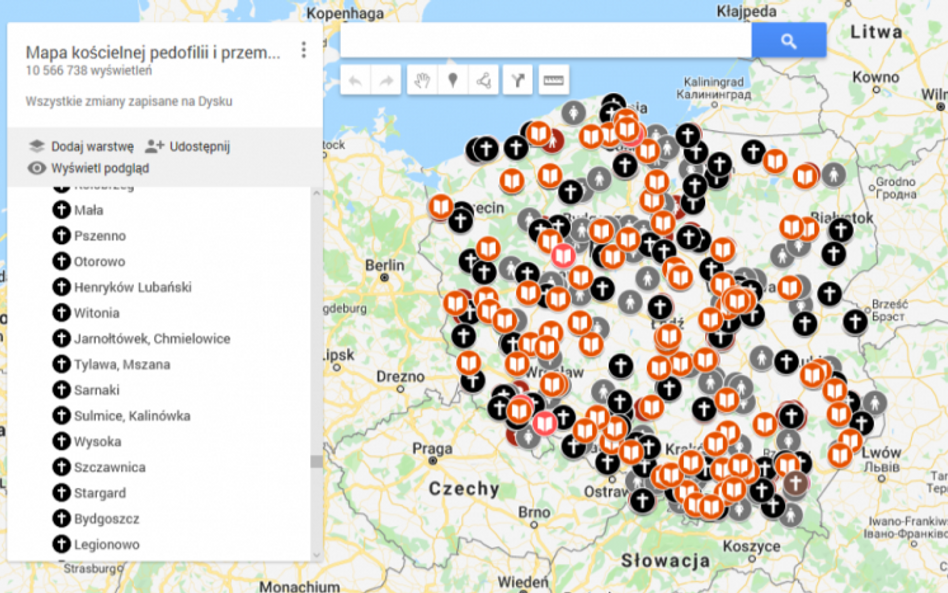Select the Sarnaki list entry

97,390
